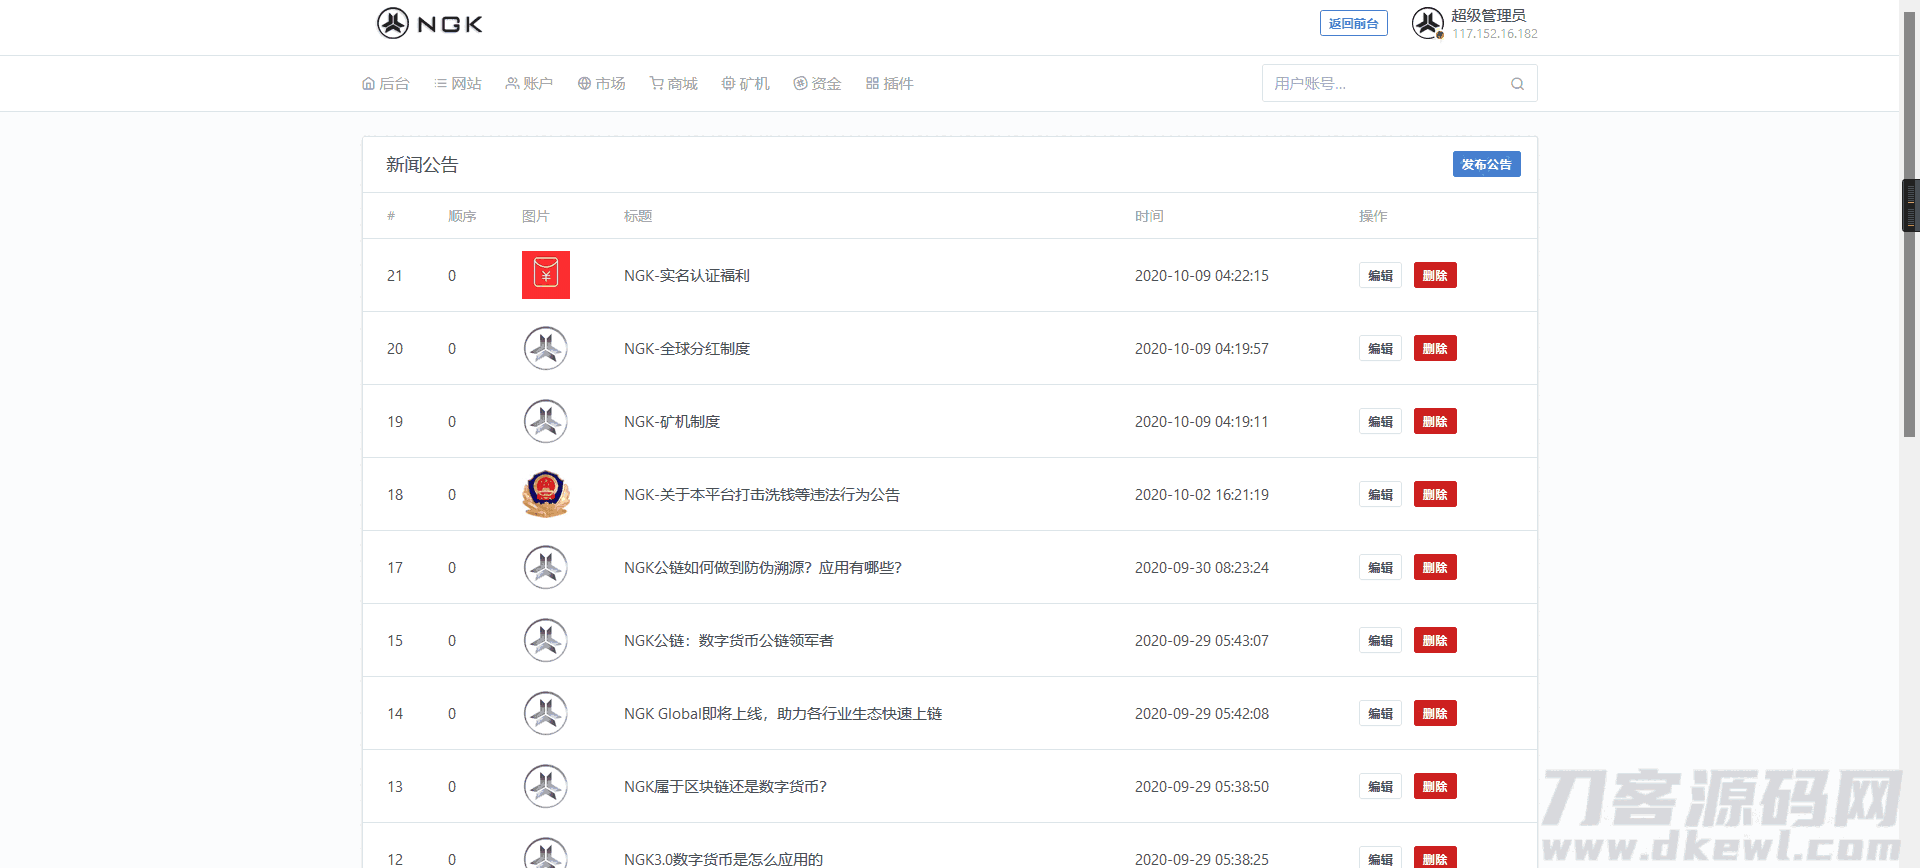The height and width of the screenshot is (868, 1920).
Task: Click the 返回前台 button
Action: point(1353,23)
